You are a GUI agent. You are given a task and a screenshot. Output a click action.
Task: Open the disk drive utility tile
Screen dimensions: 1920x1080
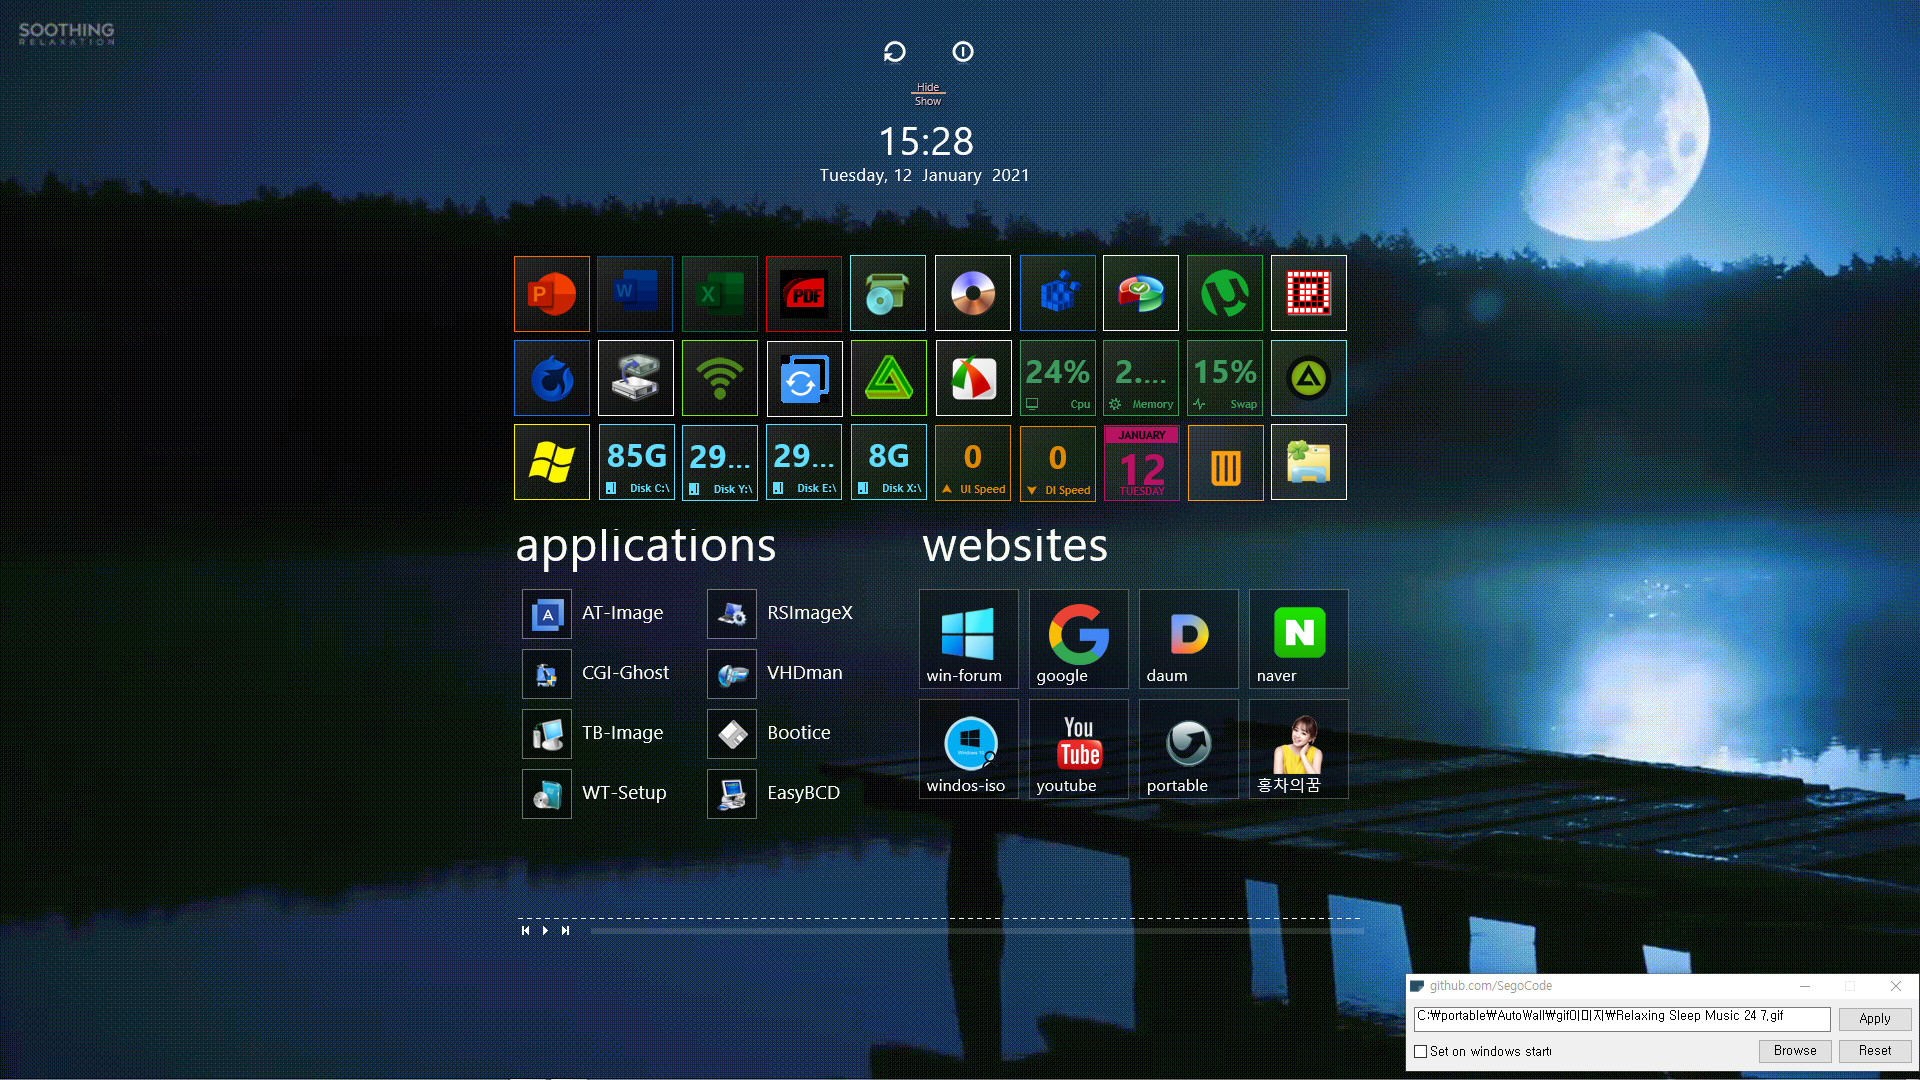point(636,378)
